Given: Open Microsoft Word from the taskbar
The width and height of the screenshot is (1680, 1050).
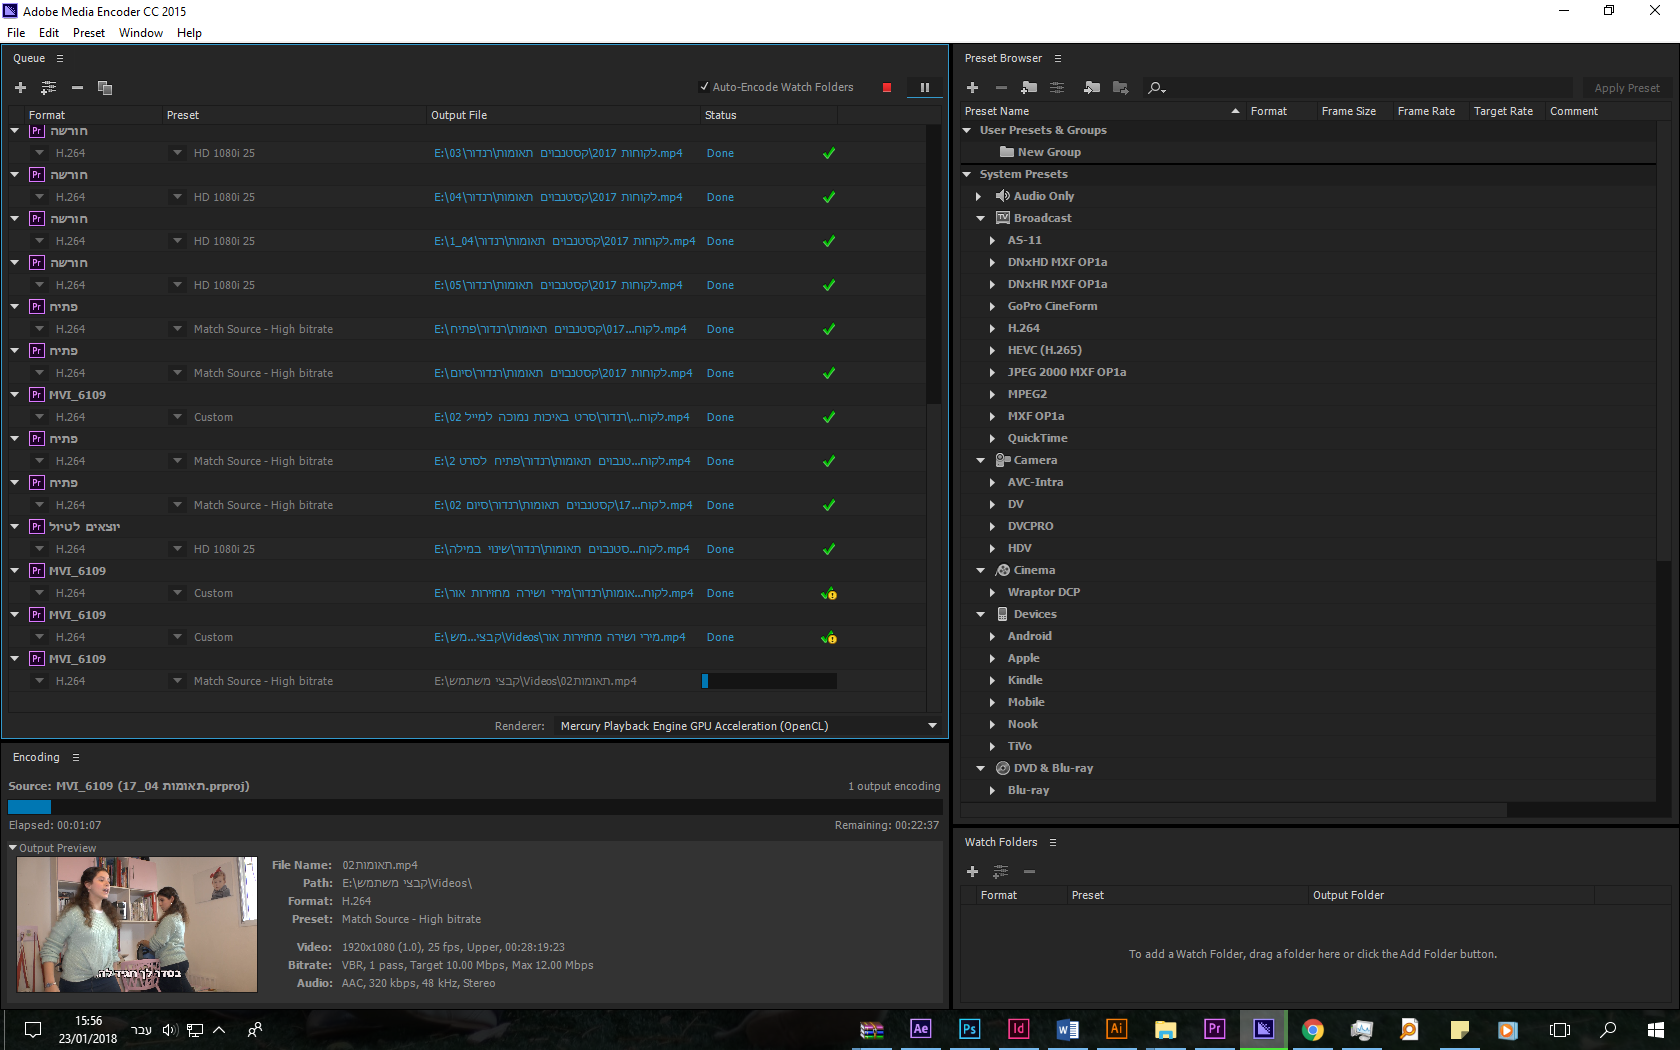Looking at the screenshot, I should pyautogui.click(x=1068, y=1029).
